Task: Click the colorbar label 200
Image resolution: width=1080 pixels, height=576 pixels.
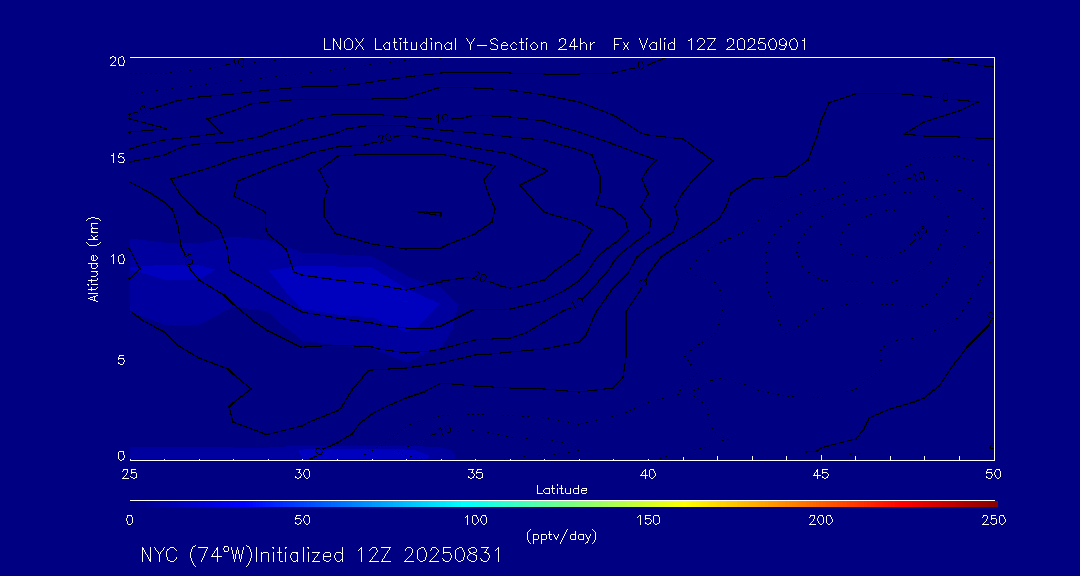Action: coord(821,520)
